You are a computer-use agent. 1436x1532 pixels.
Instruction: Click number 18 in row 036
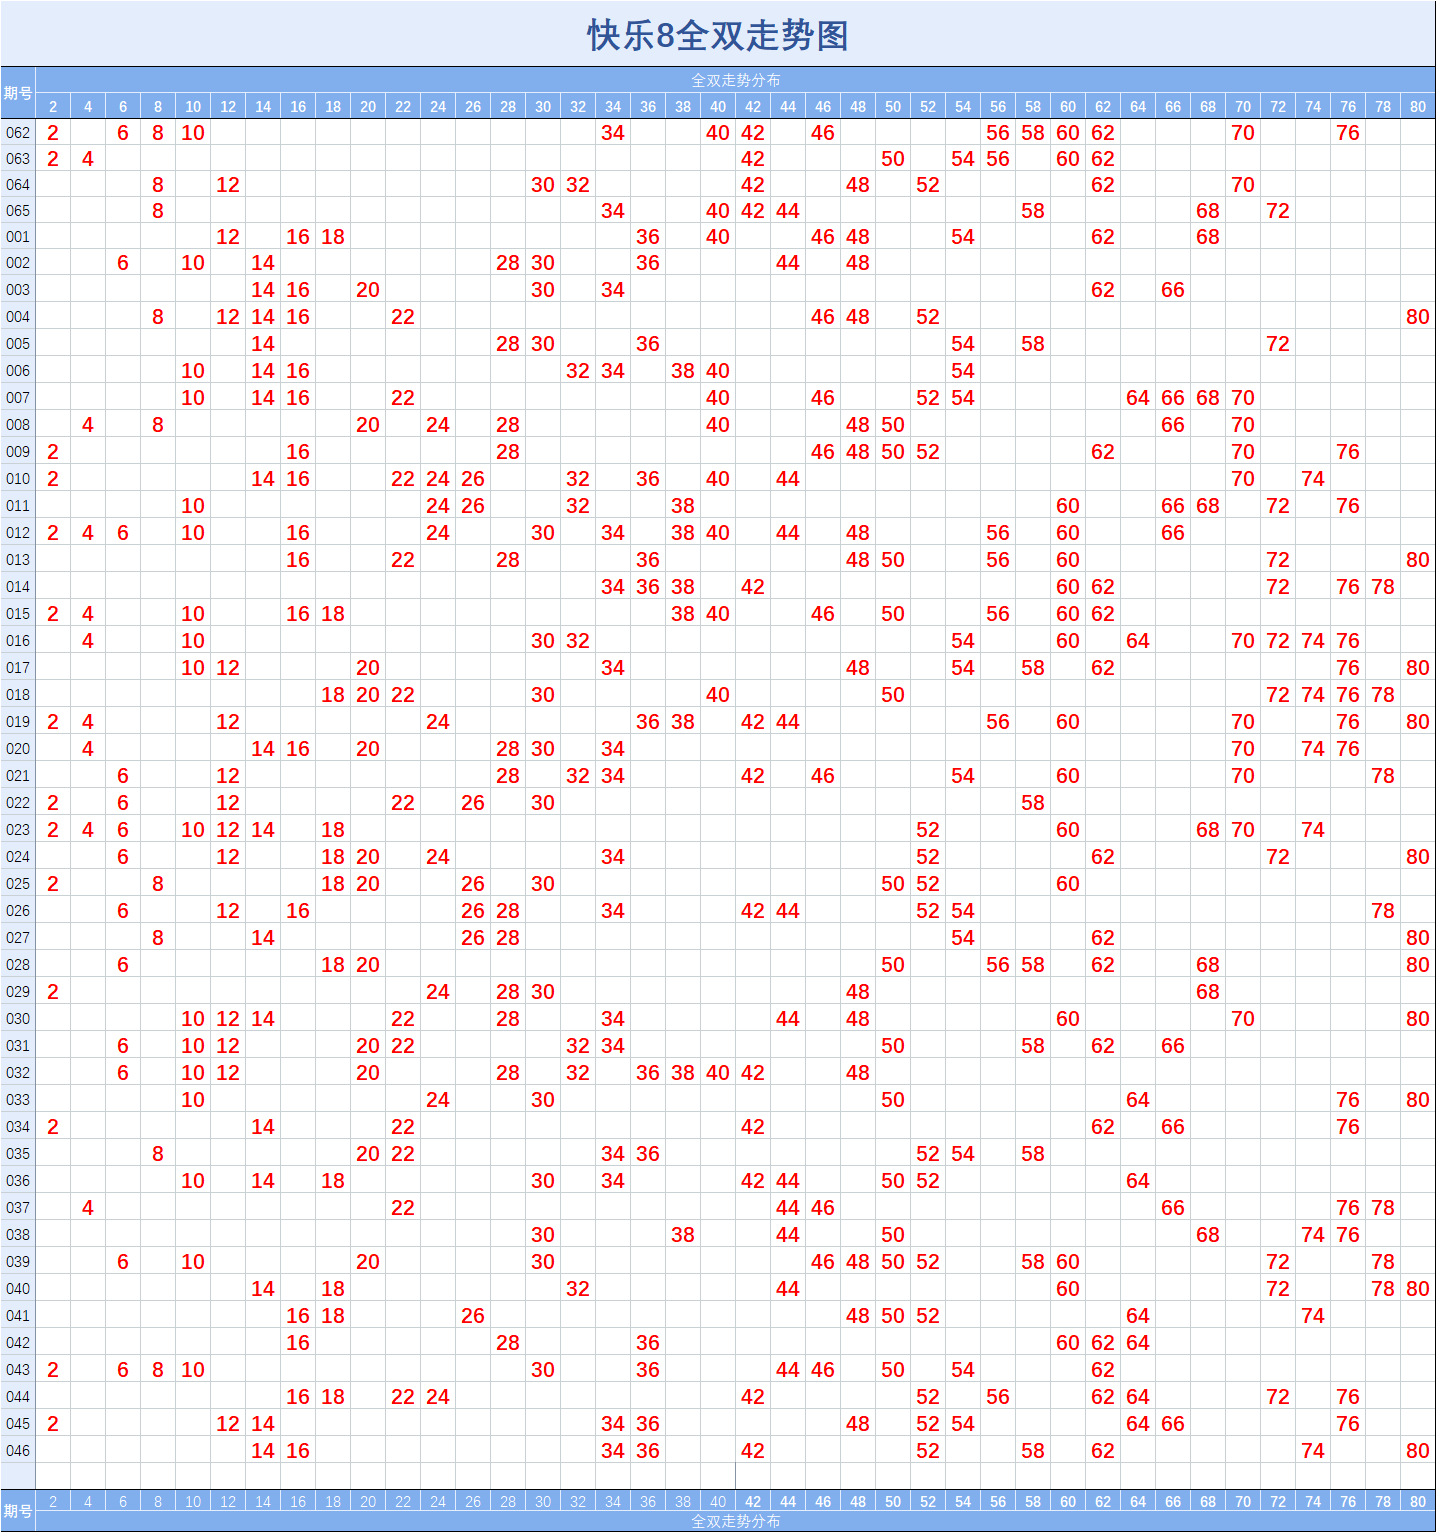pyautogui.click(x=333, y=1181)
